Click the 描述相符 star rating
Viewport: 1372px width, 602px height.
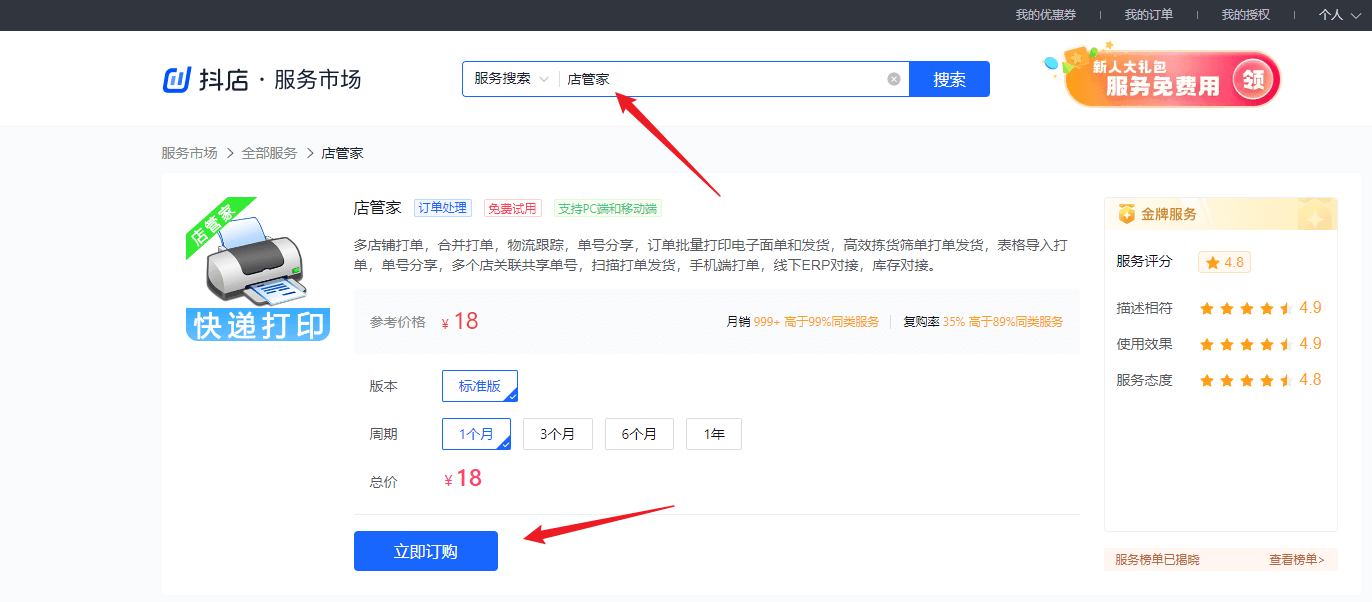click(1246, 308)
